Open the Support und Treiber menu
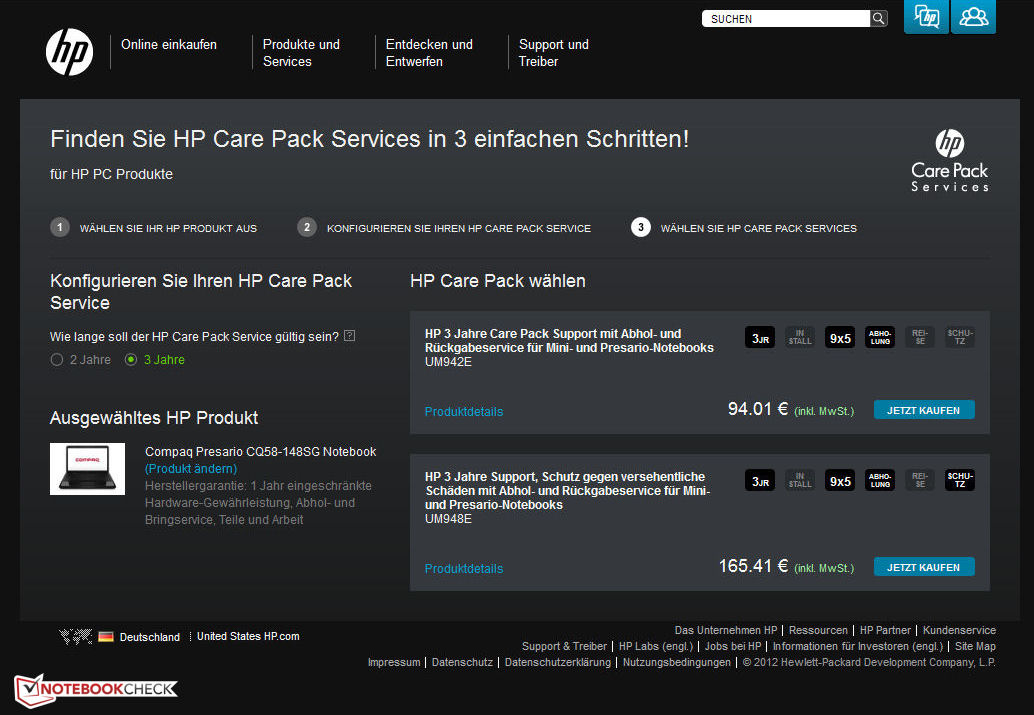This screenshot has height=715, width=1034. (553, 52)
